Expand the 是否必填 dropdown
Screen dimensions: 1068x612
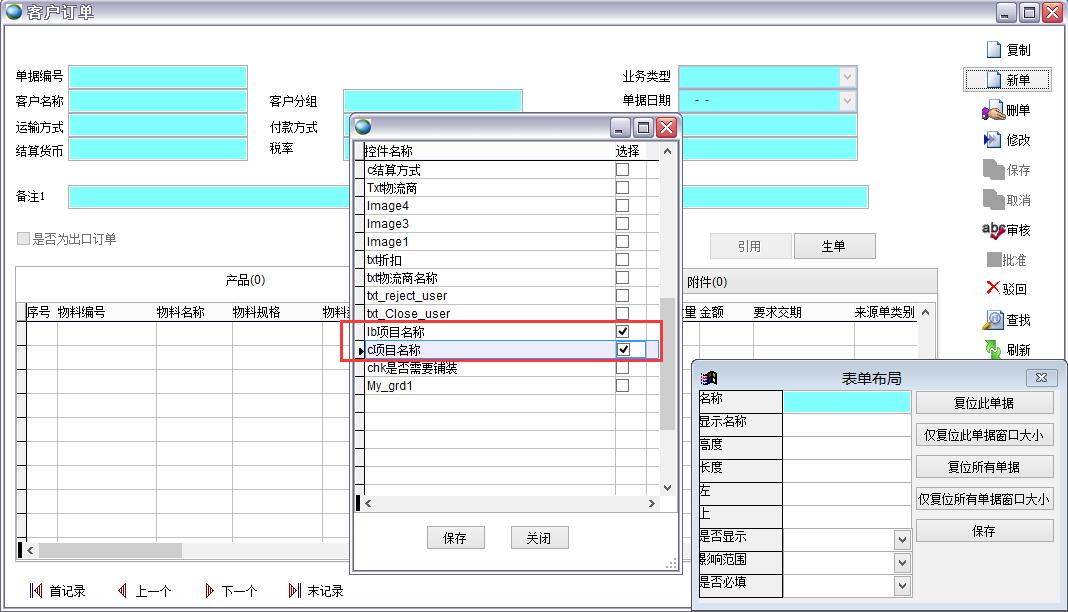pos(902,586)
